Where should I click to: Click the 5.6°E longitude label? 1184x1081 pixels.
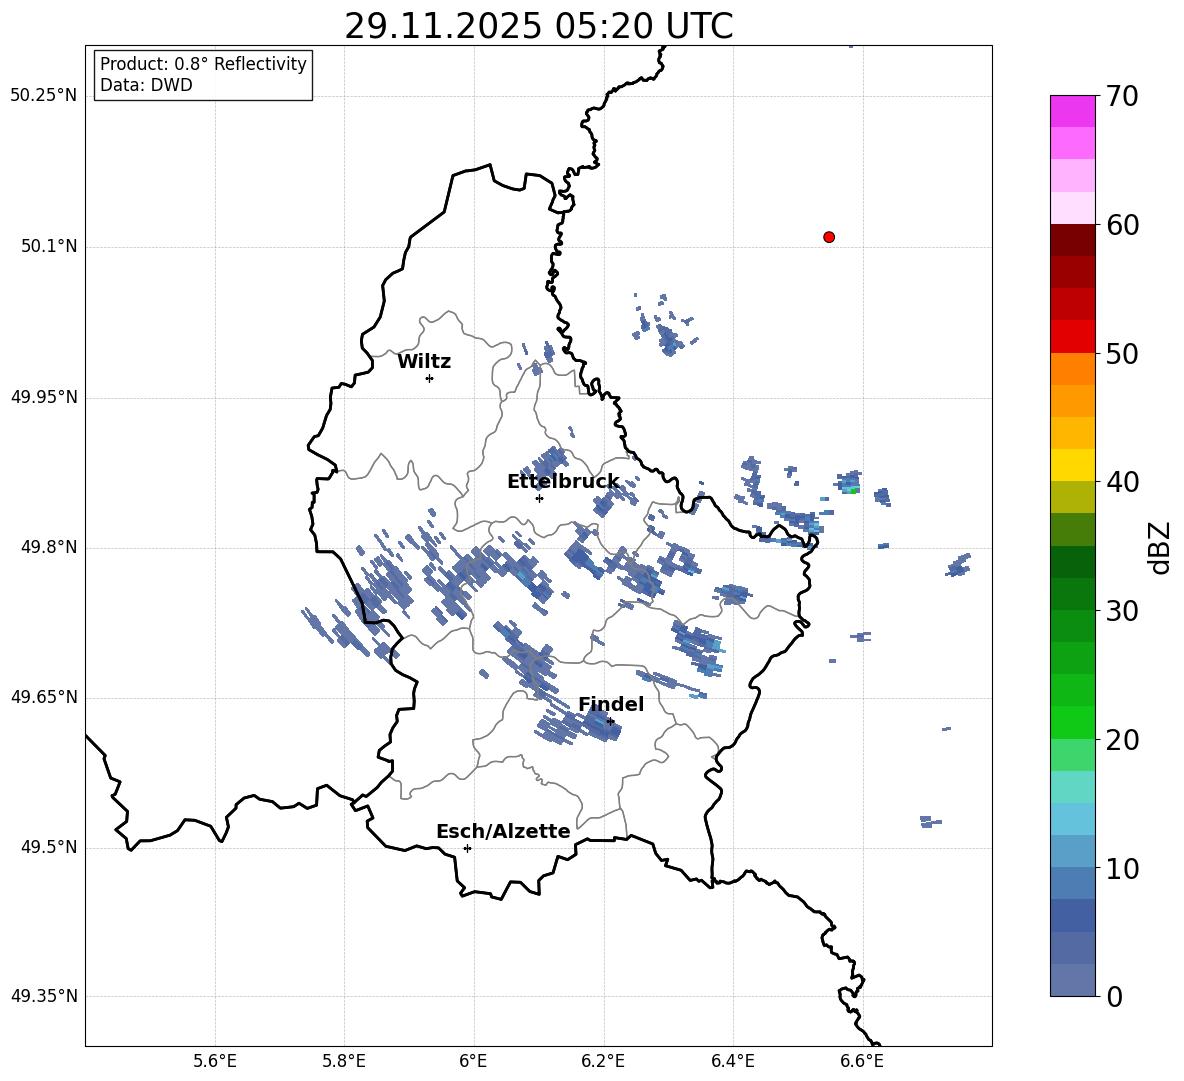coord(215,1061)
